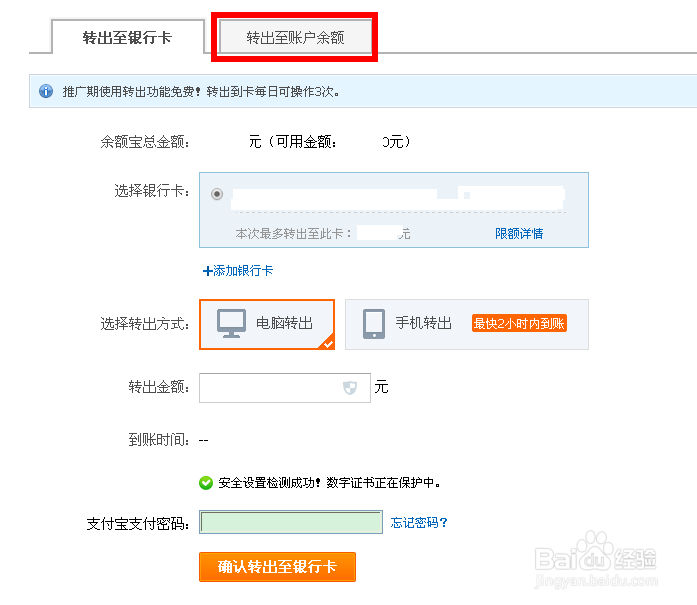Click the mobile phone icon

pos(374,324)
